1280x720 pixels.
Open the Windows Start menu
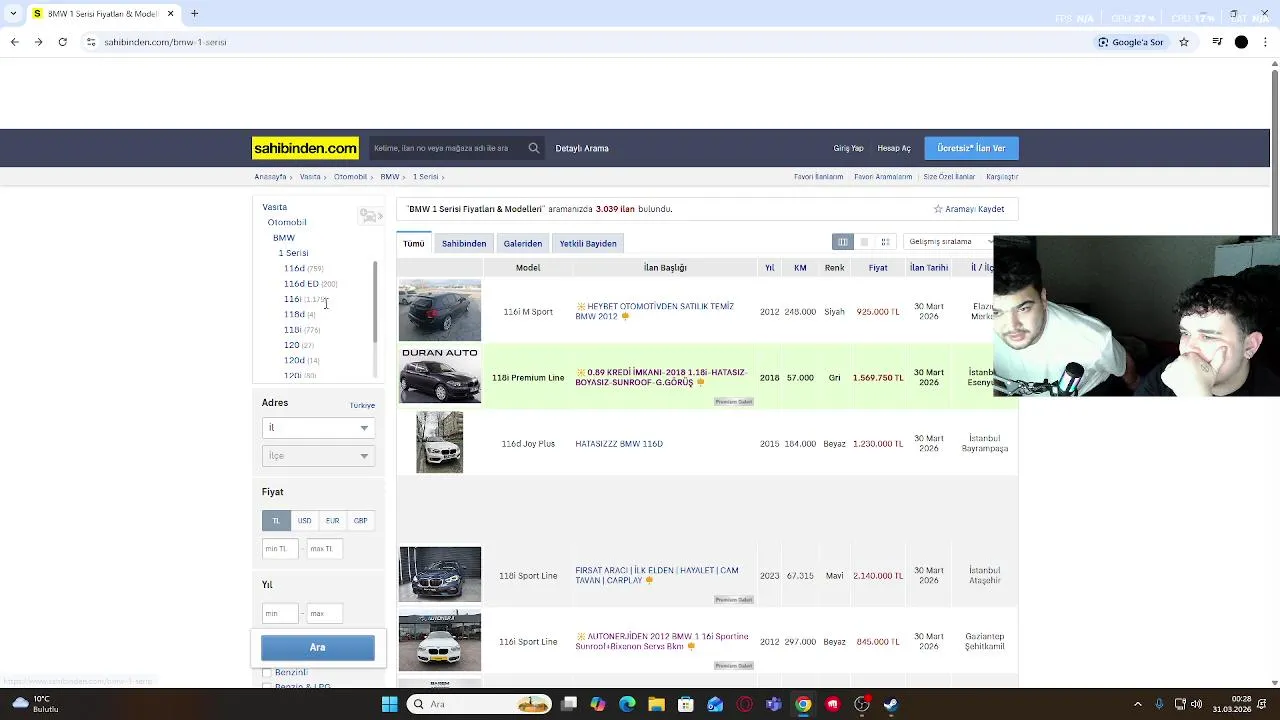pos(389,704)
